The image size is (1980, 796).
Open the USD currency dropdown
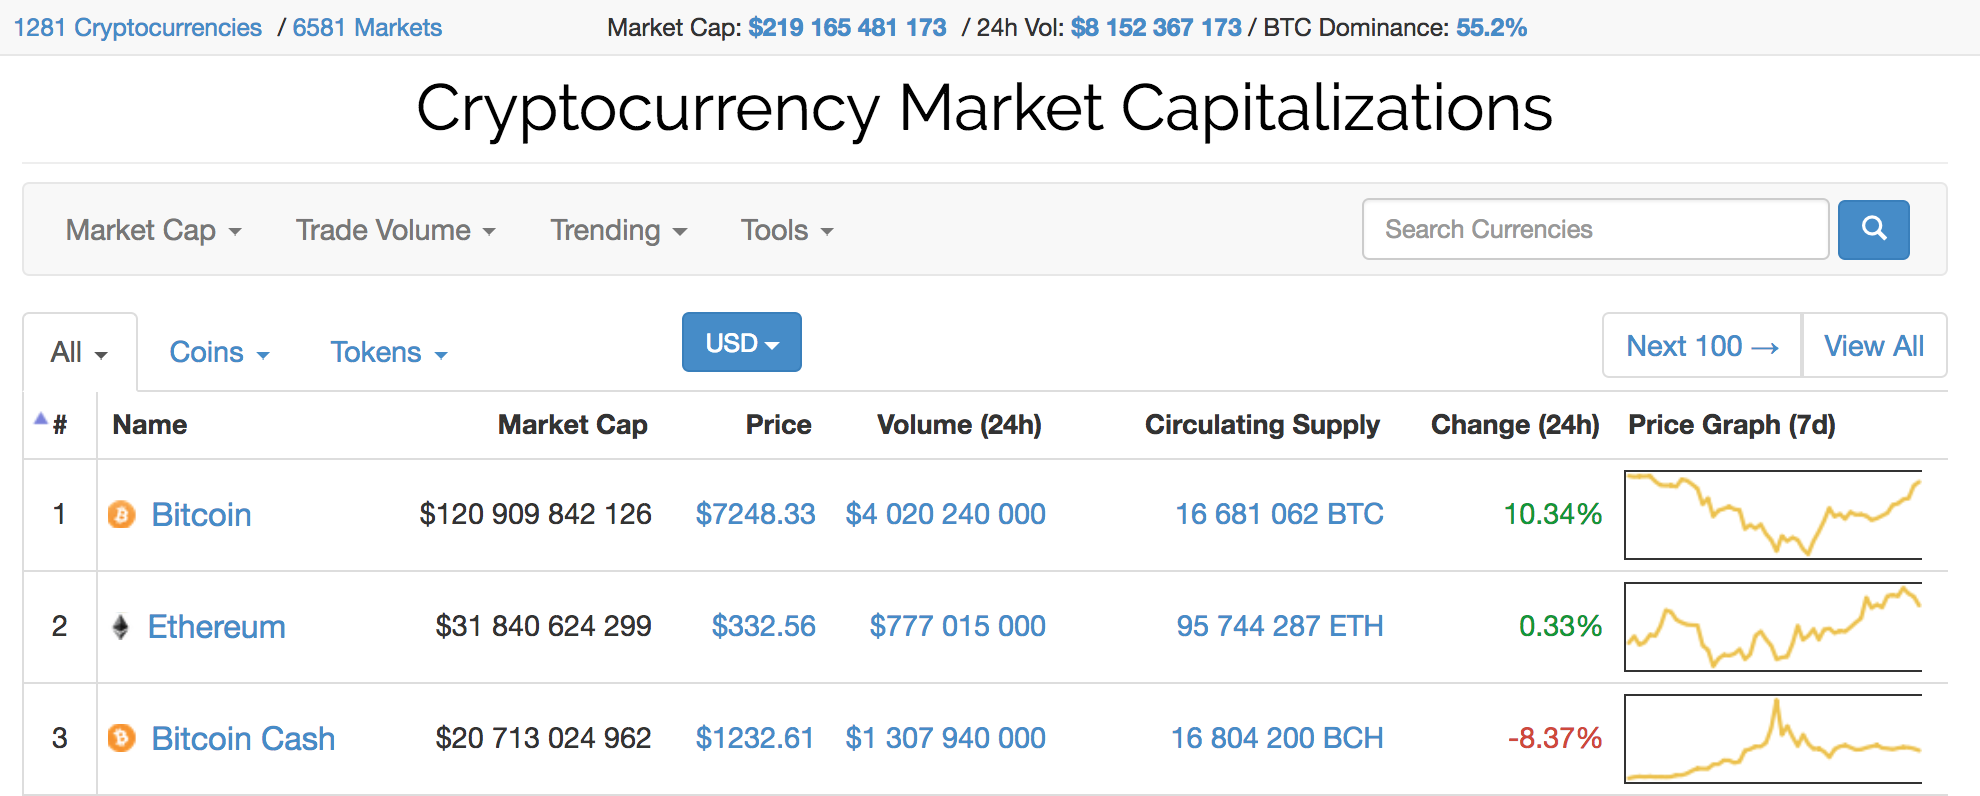coord(741,343)
